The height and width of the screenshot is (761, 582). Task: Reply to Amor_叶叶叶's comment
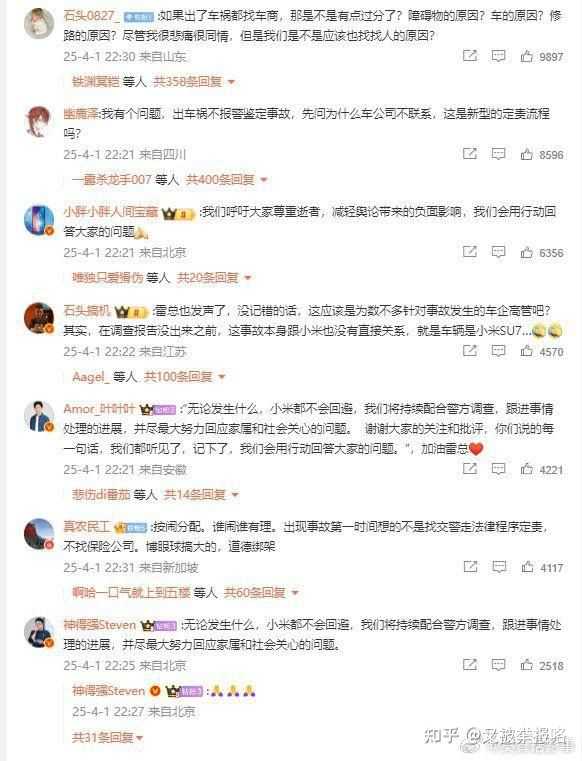click(x=498, y=469)
